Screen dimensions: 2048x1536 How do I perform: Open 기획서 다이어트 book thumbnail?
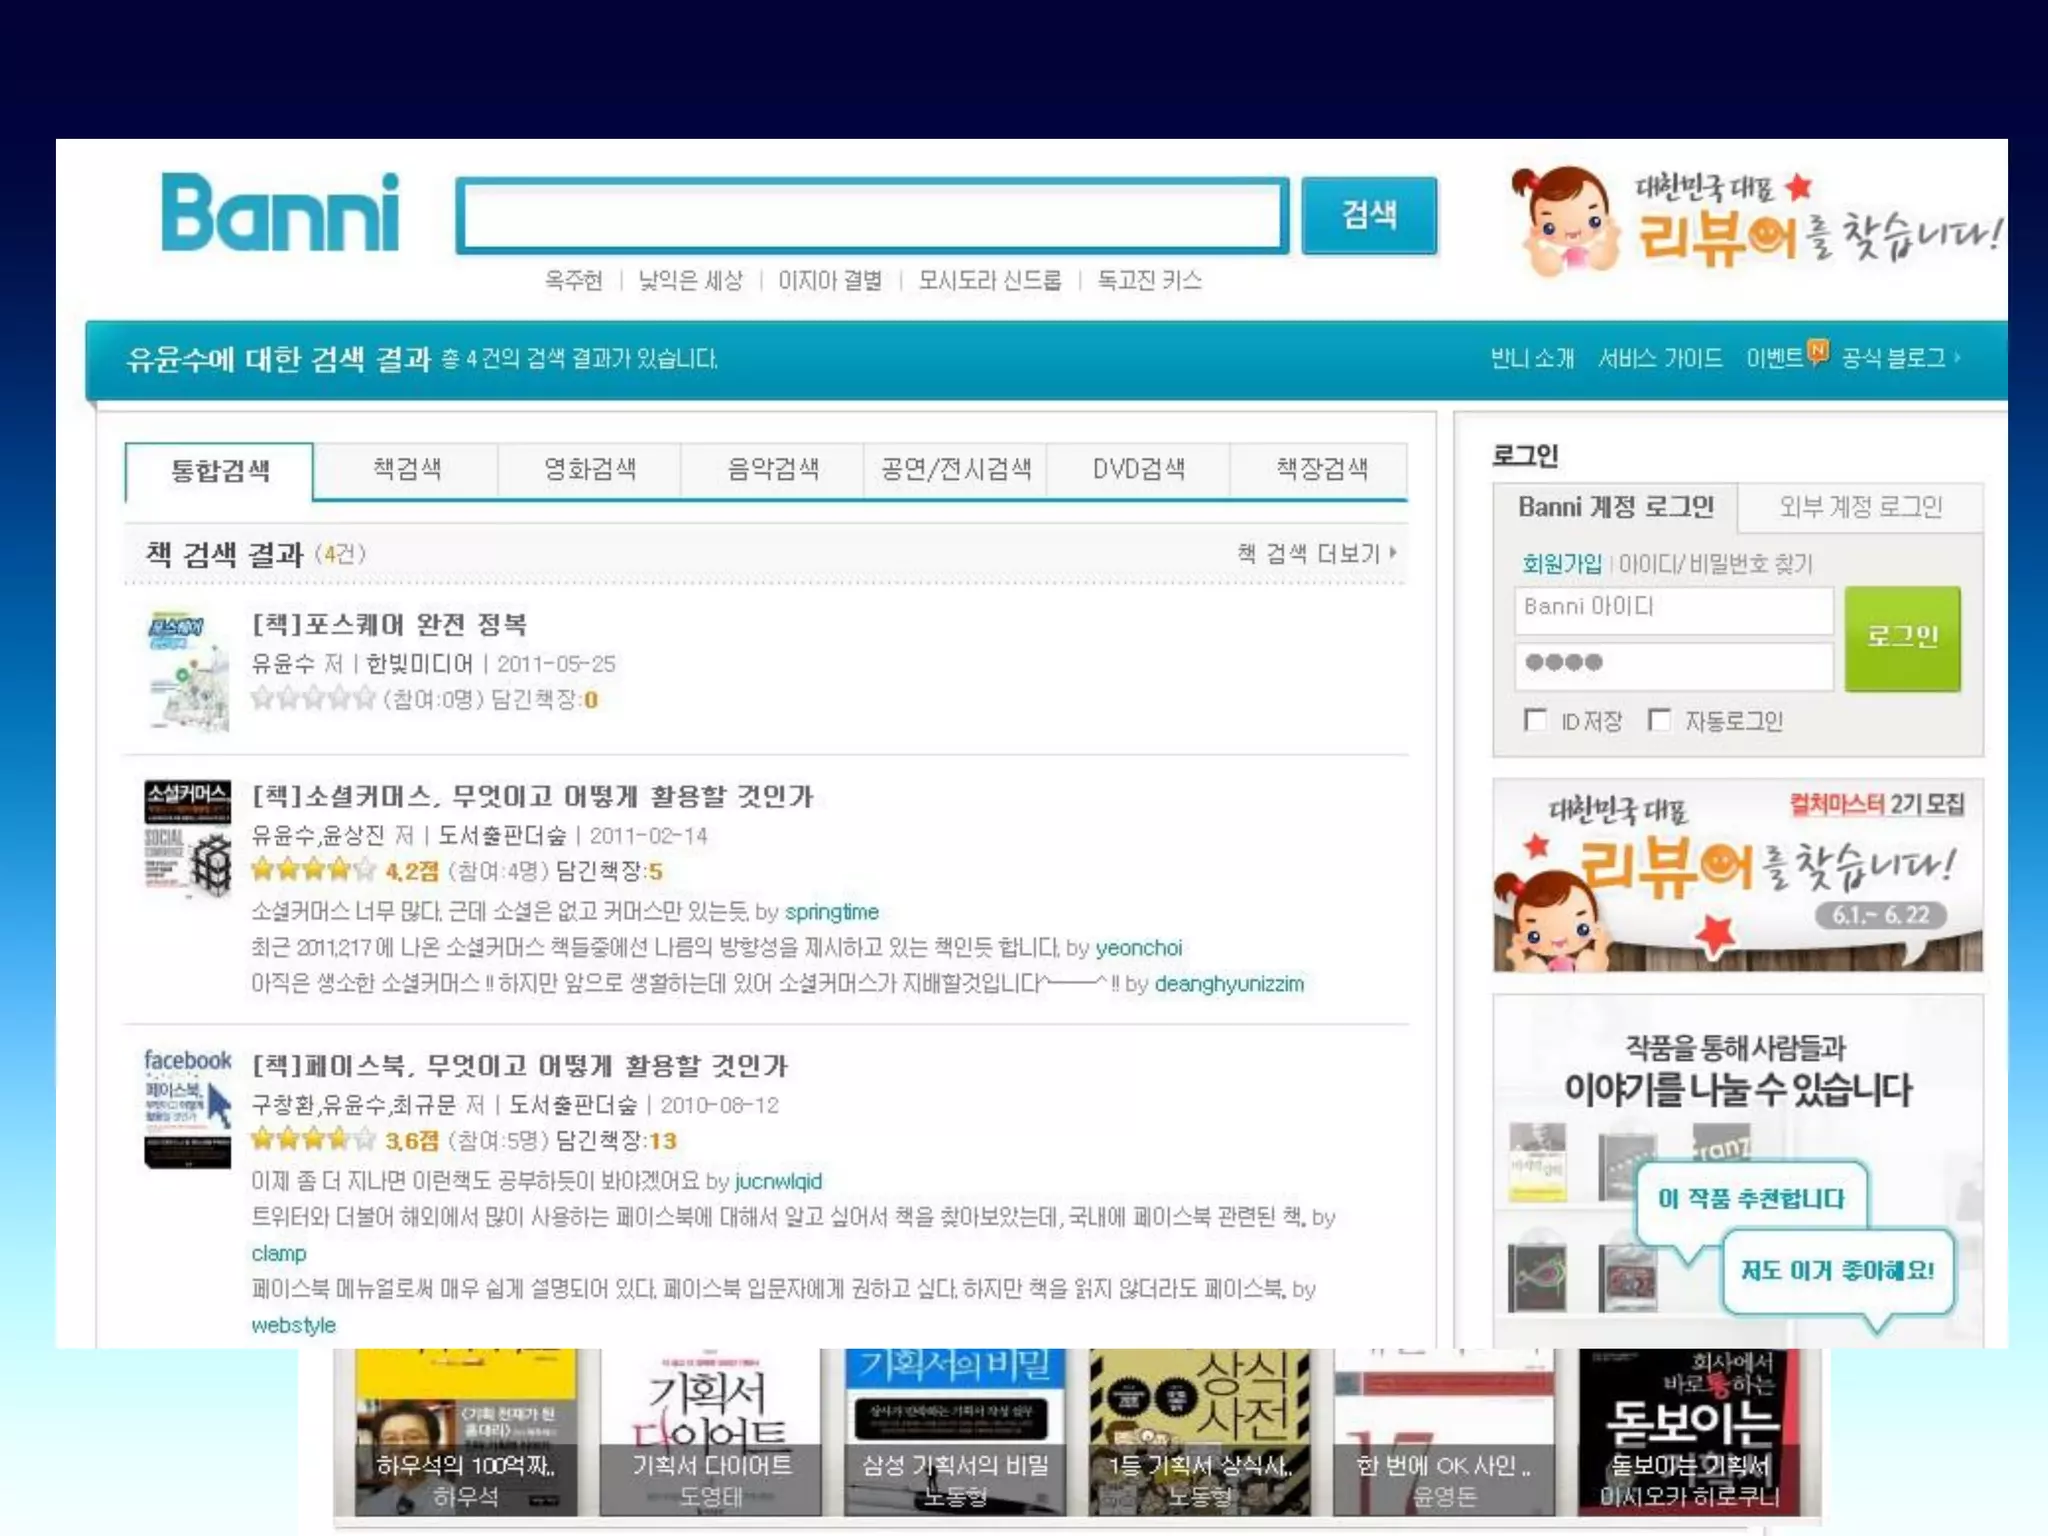point(711,1431)
